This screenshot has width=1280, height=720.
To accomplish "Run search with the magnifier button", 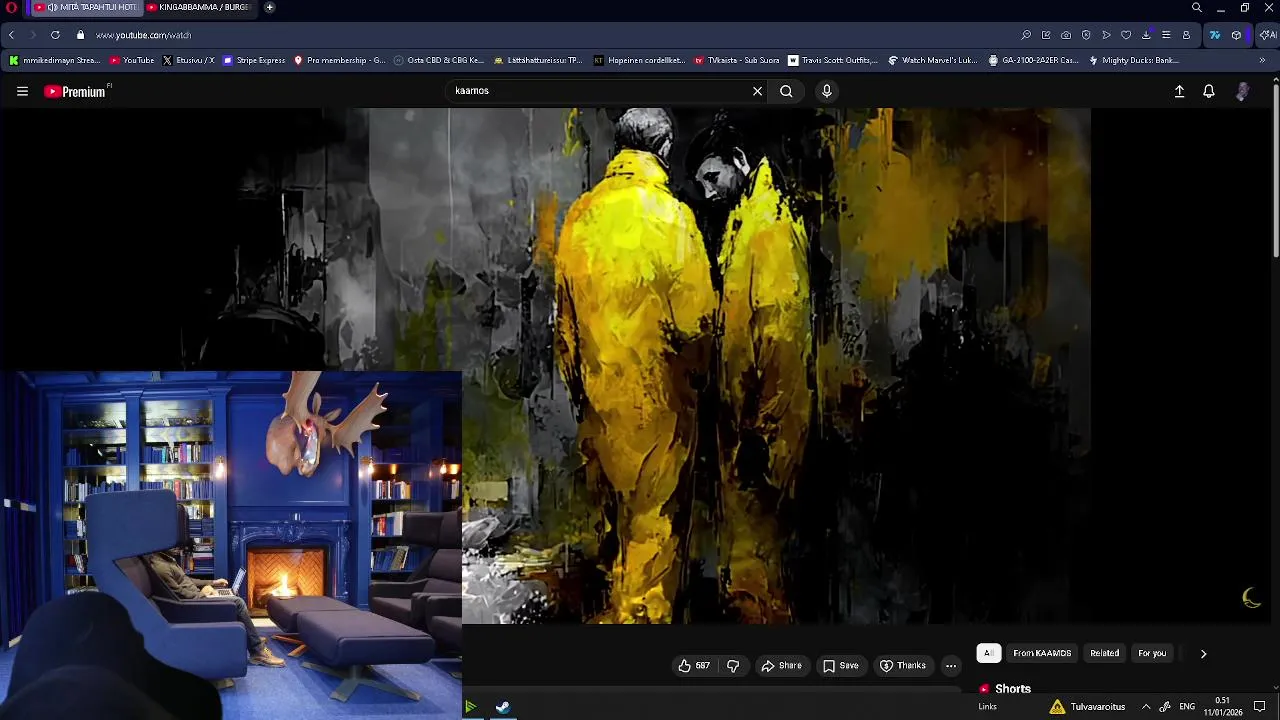I will (786, 91).
